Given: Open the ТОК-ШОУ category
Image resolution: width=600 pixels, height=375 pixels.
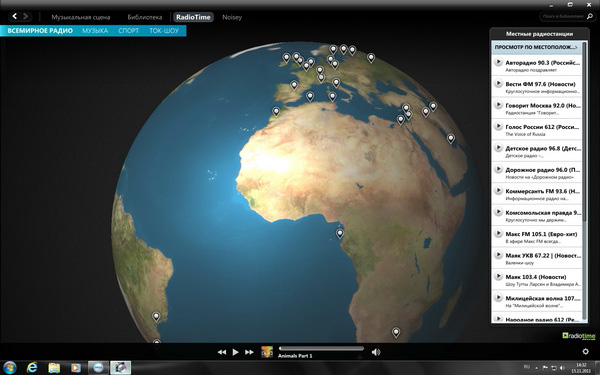Looking at the screenshot, I should [164, 31].
